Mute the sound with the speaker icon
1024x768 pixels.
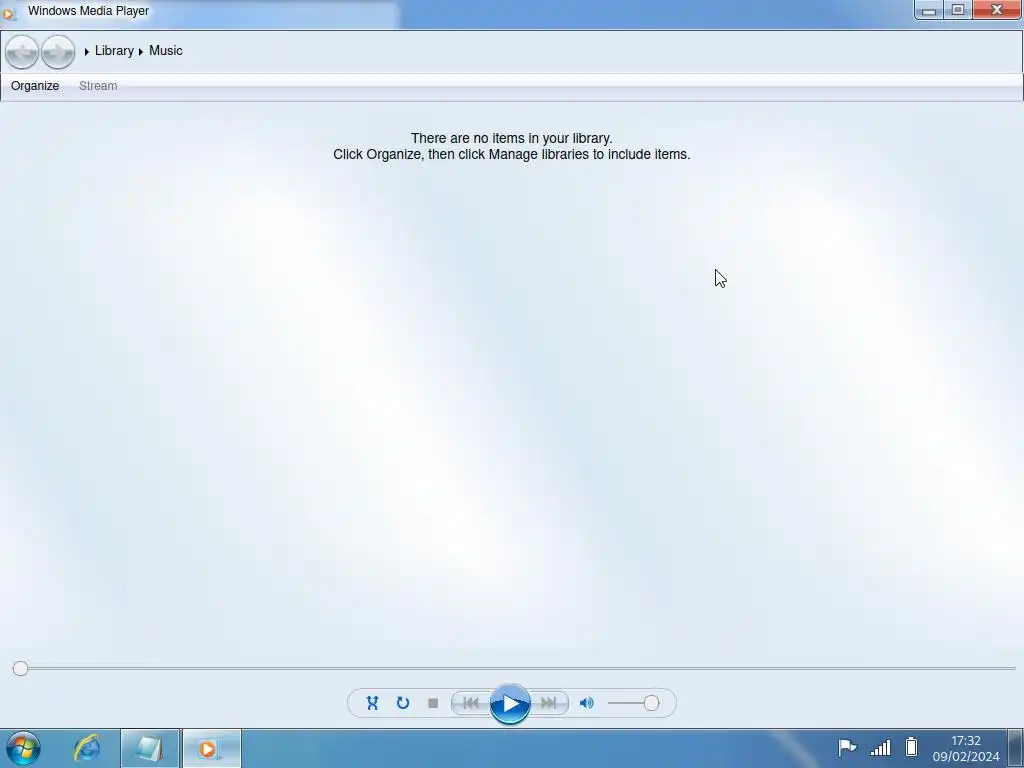pyautogui.click(x=586, y=703)
